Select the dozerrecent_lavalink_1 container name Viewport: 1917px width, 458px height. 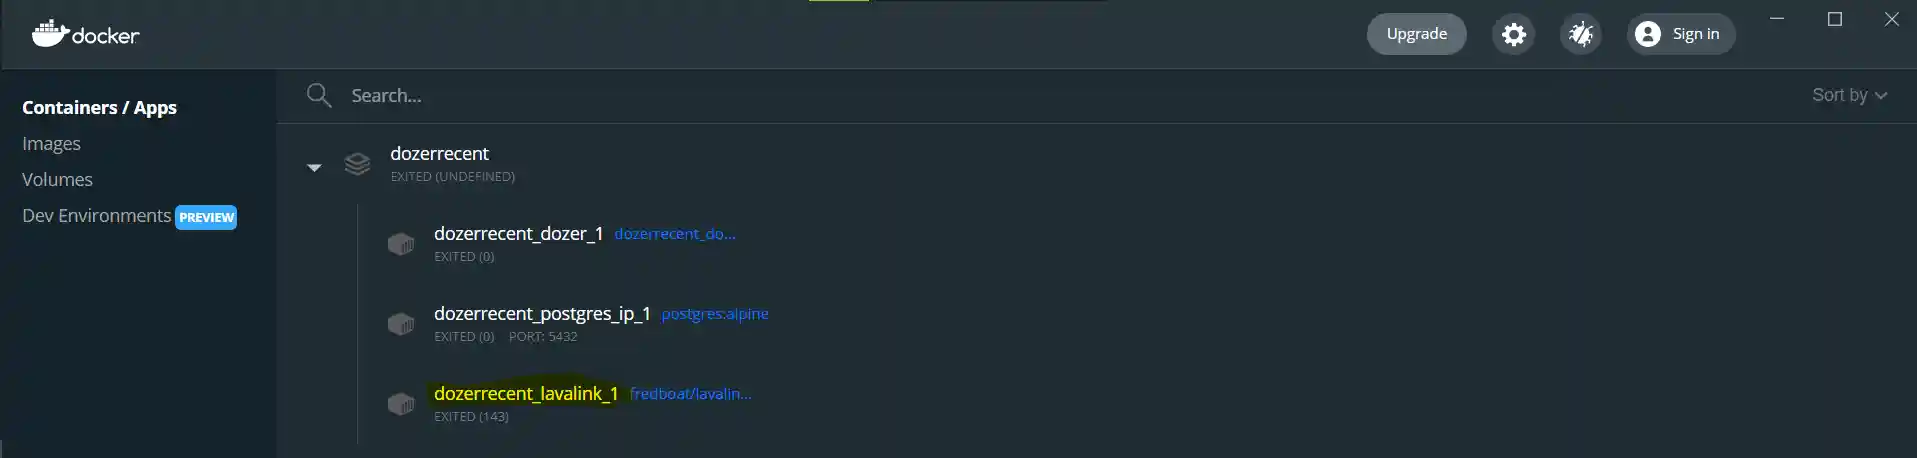tap(526, 394)
